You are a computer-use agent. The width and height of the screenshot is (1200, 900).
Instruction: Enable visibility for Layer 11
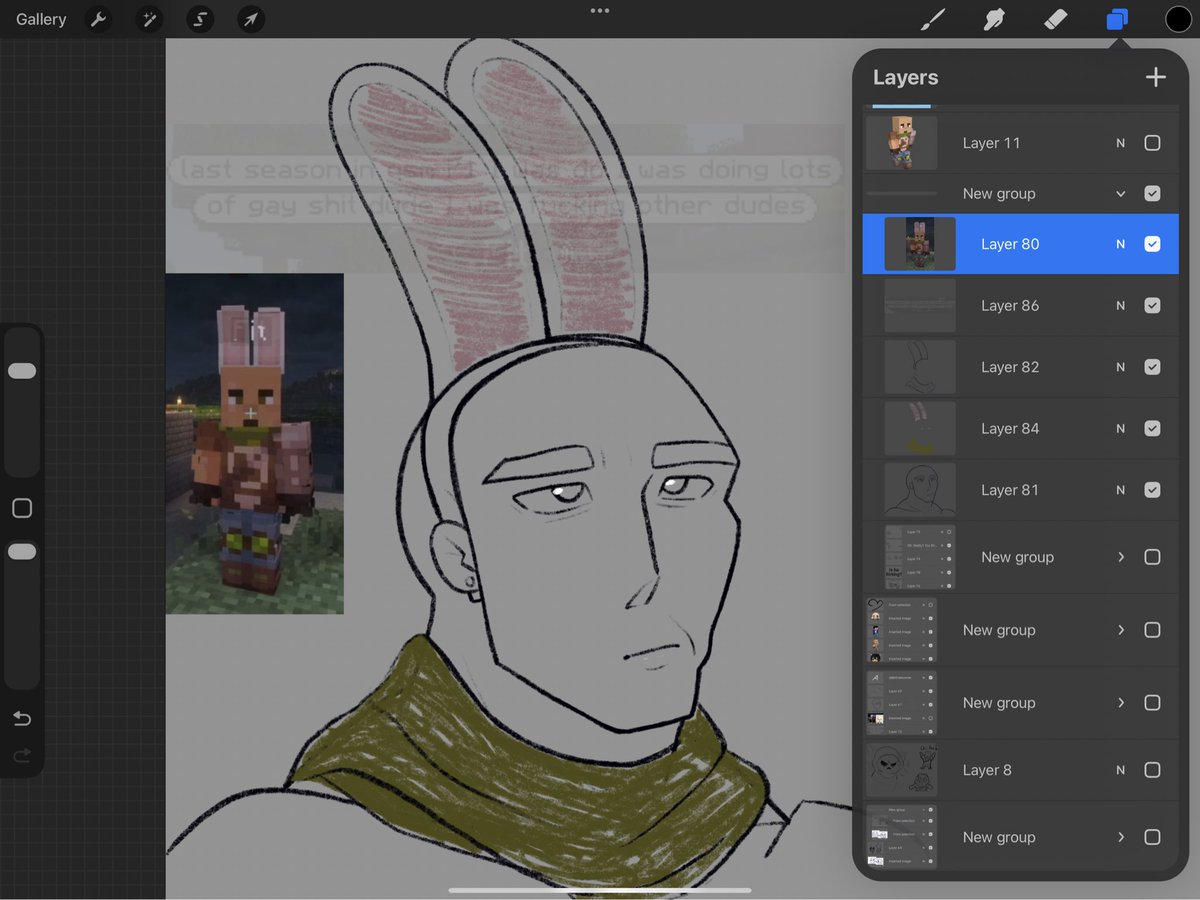tap(1152, 143)
